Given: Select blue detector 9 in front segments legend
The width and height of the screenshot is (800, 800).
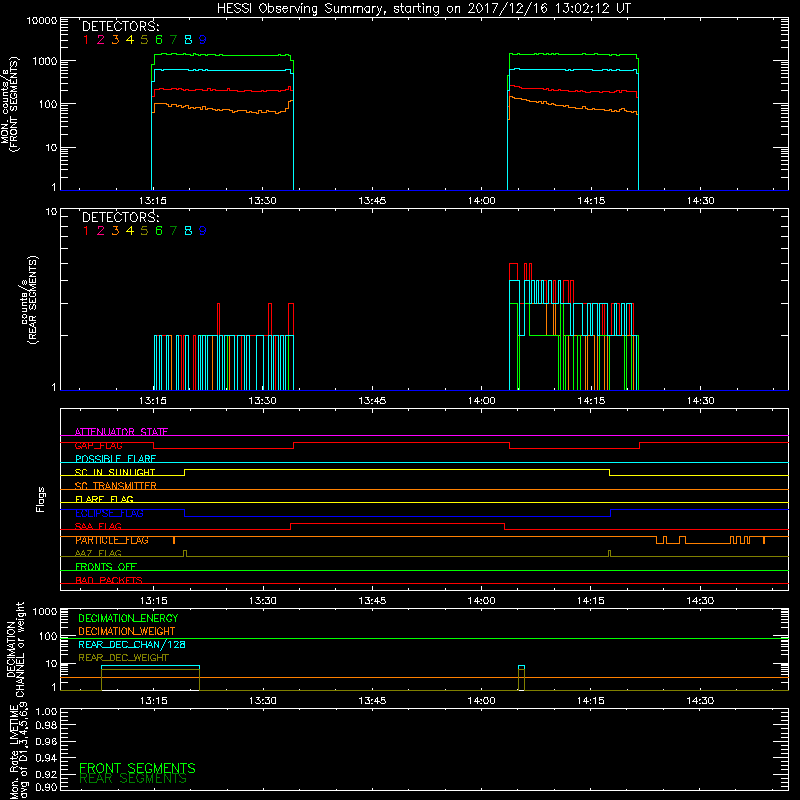Looking at the screenshot, I should click(203, 40).
